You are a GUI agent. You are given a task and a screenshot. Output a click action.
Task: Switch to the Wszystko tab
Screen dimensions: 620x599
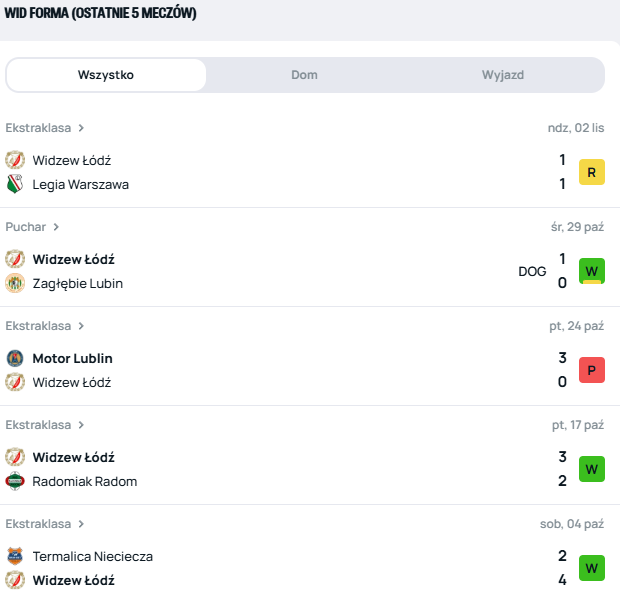pos(106,75)
